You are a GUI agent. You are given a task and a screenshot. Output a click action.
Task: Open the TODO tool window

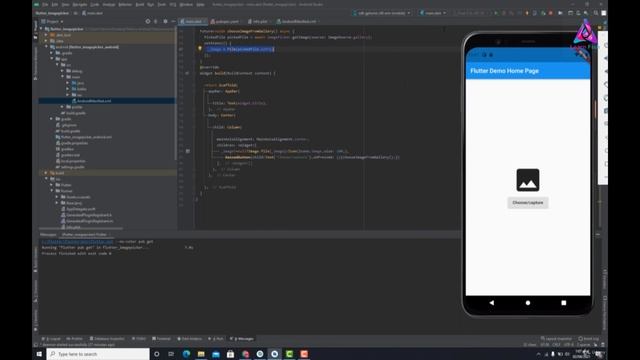point(139,339)
